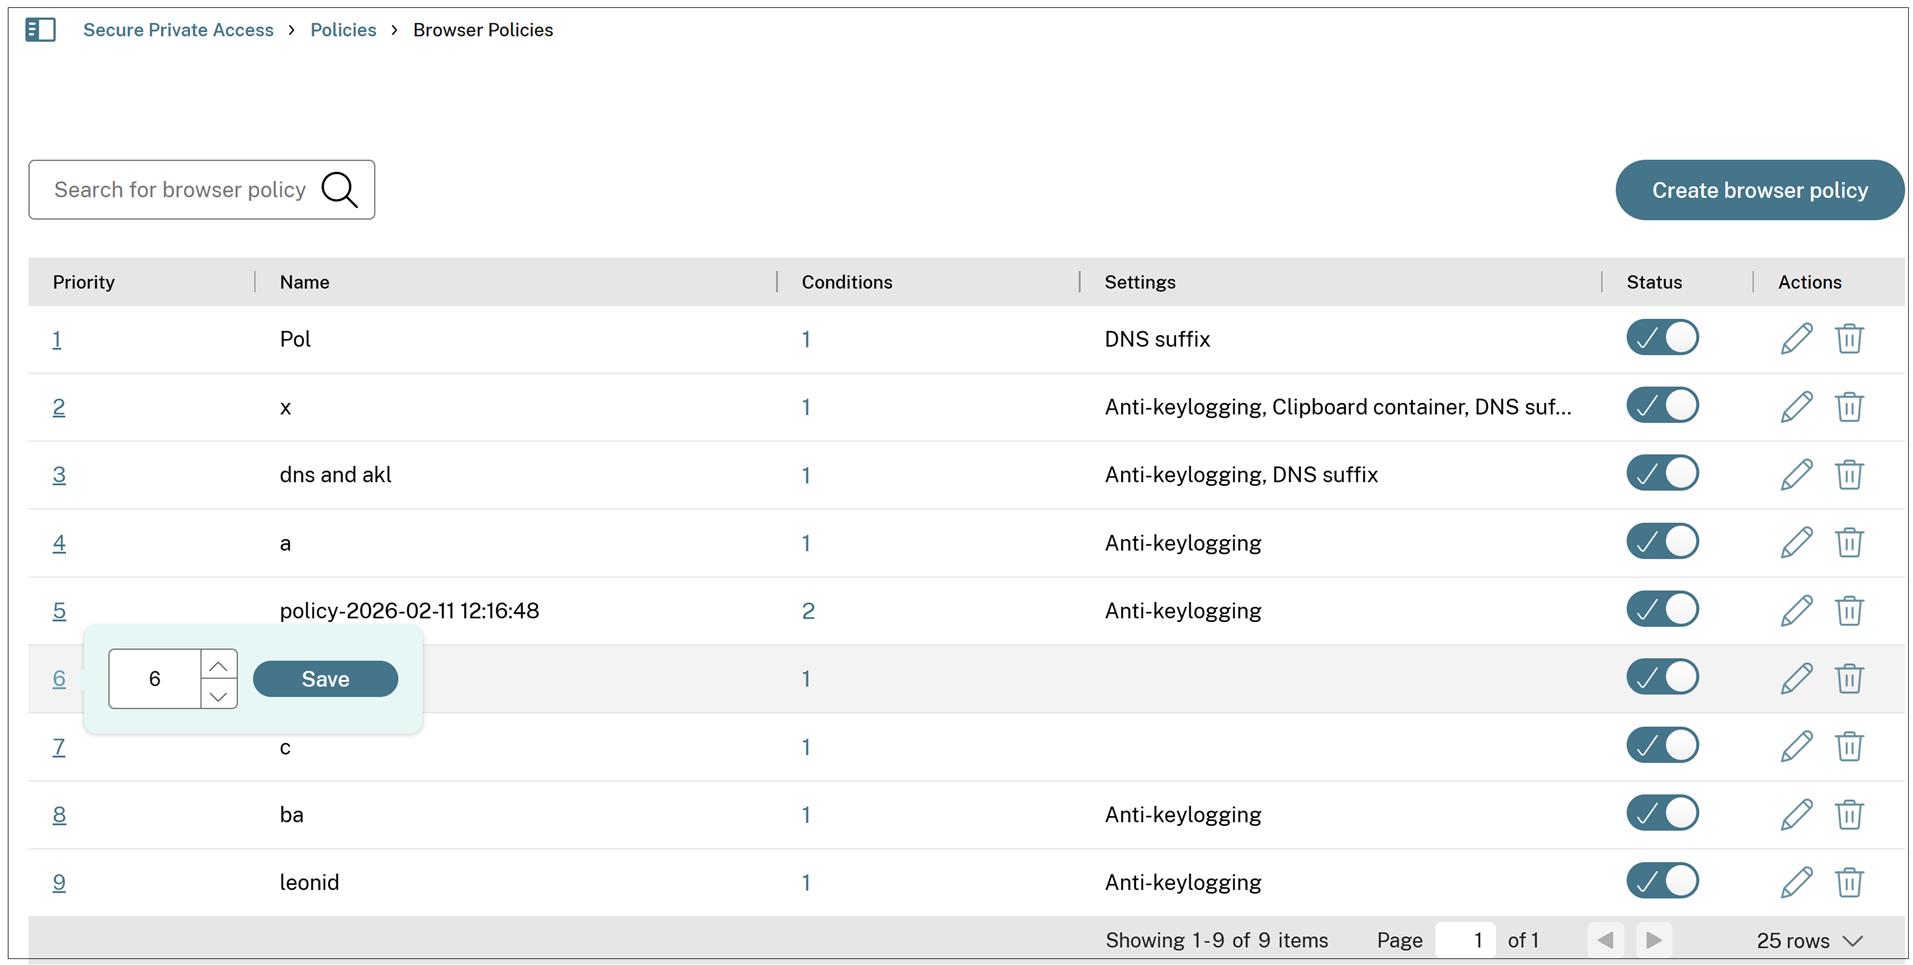Go to previous page arrow
Screen dimensions: 1913x965
tap(1605, 940)
